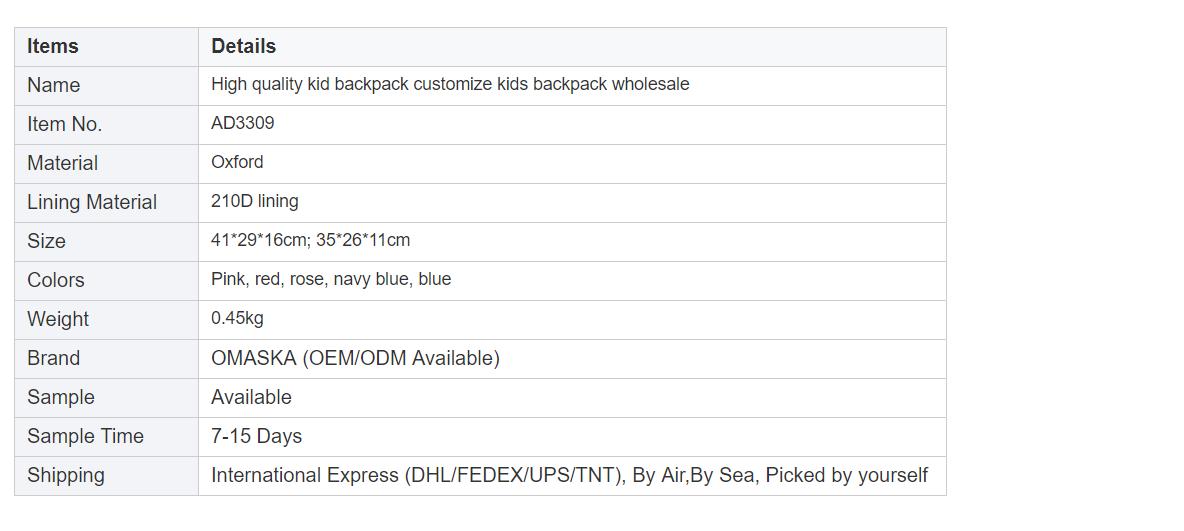
Task: Click the item number AD3309
Action: click(x=242, y=123)
